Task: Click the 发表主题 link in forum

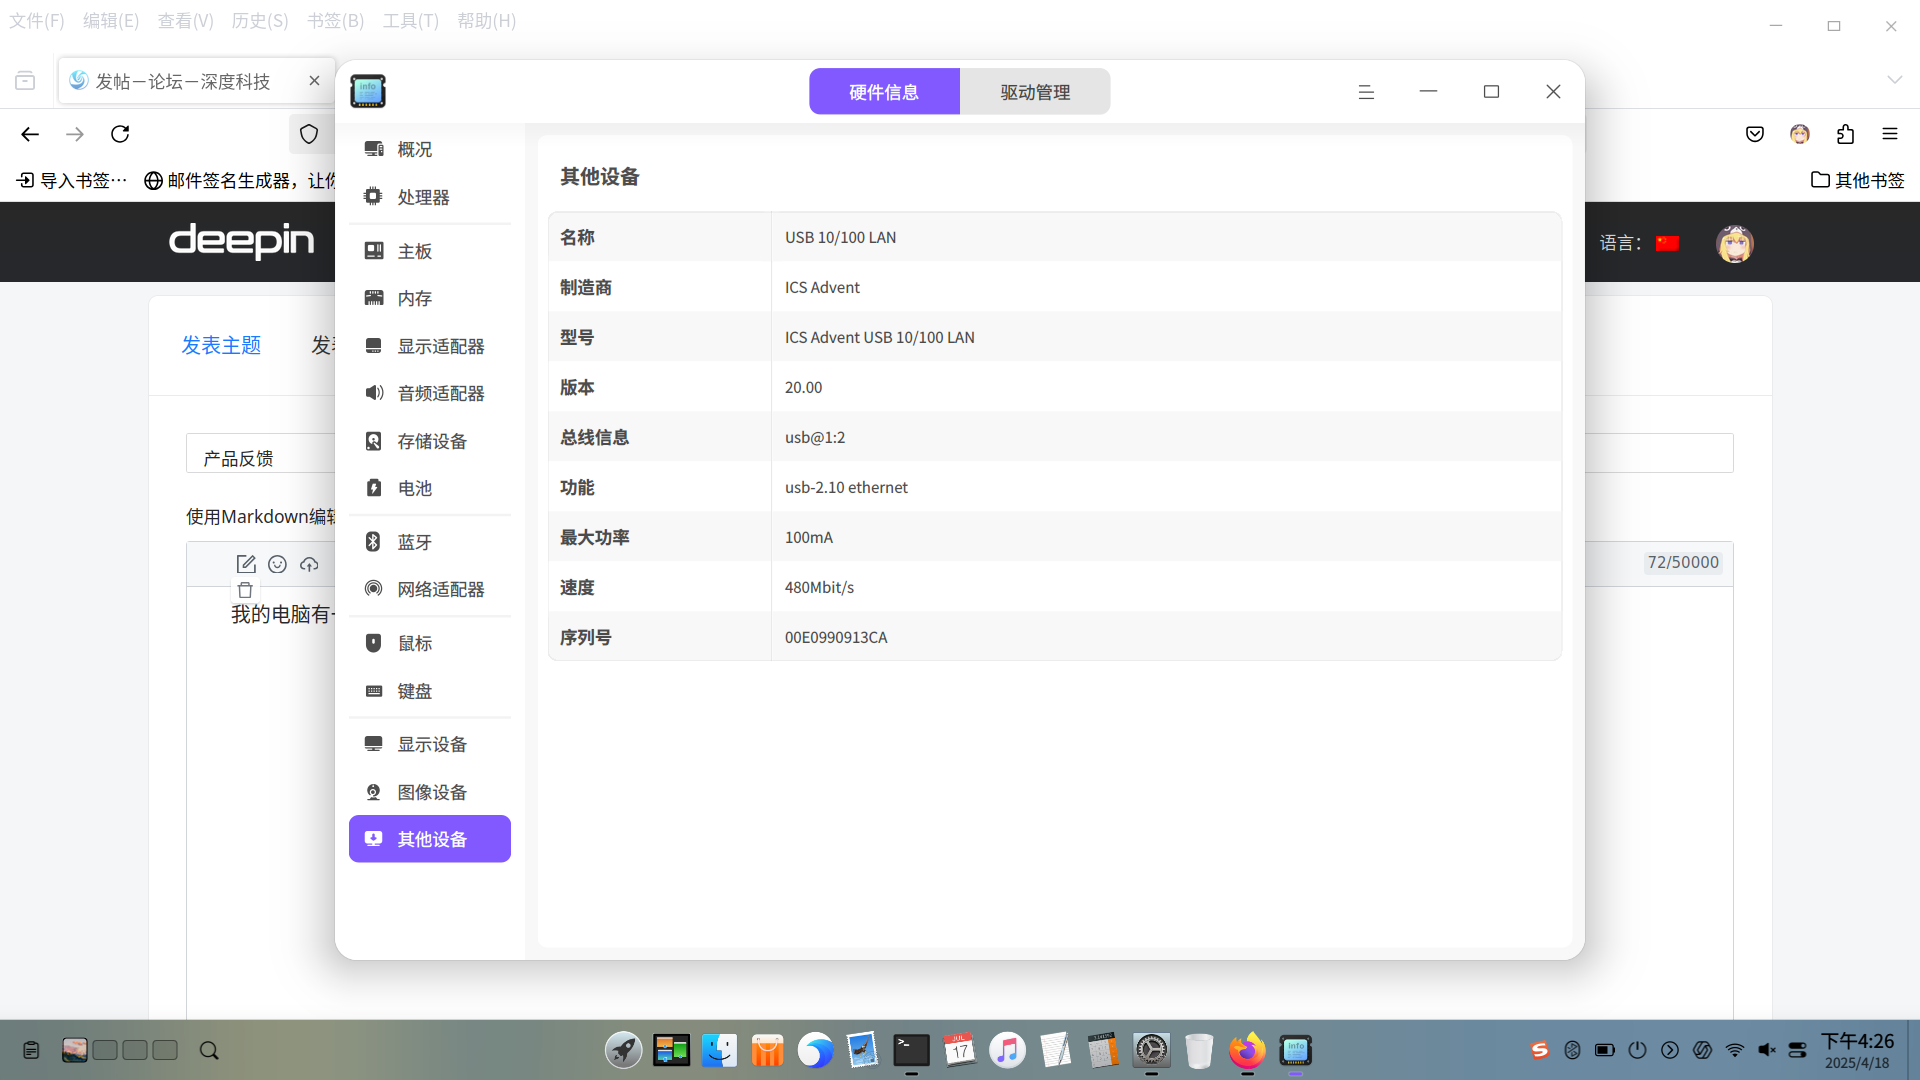Action: pos(221,345)
